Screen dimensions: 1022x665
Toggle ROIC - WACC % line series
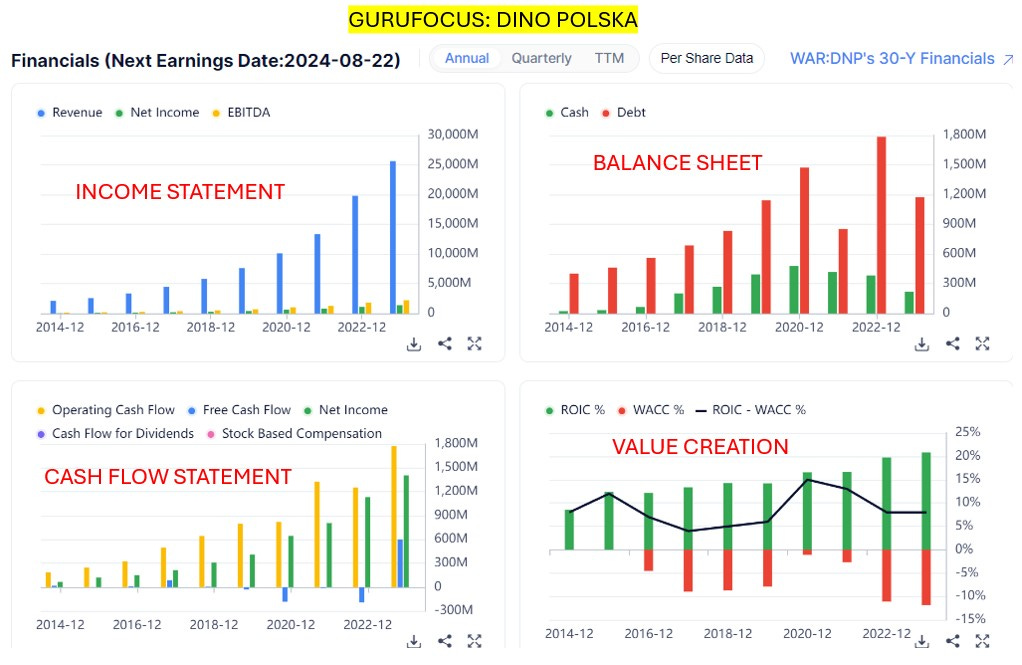pos(751,410)
